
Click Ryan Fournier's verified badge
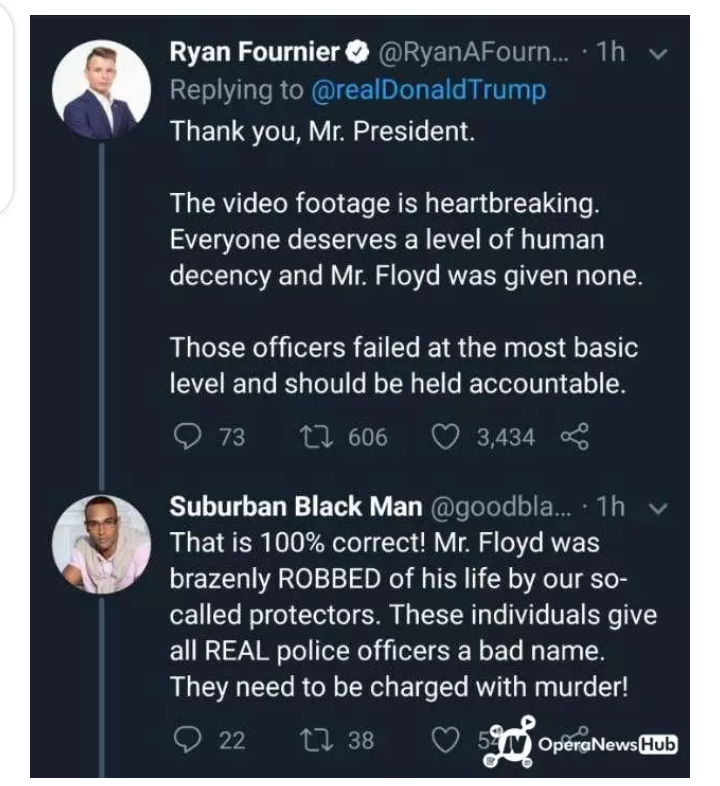357,53
